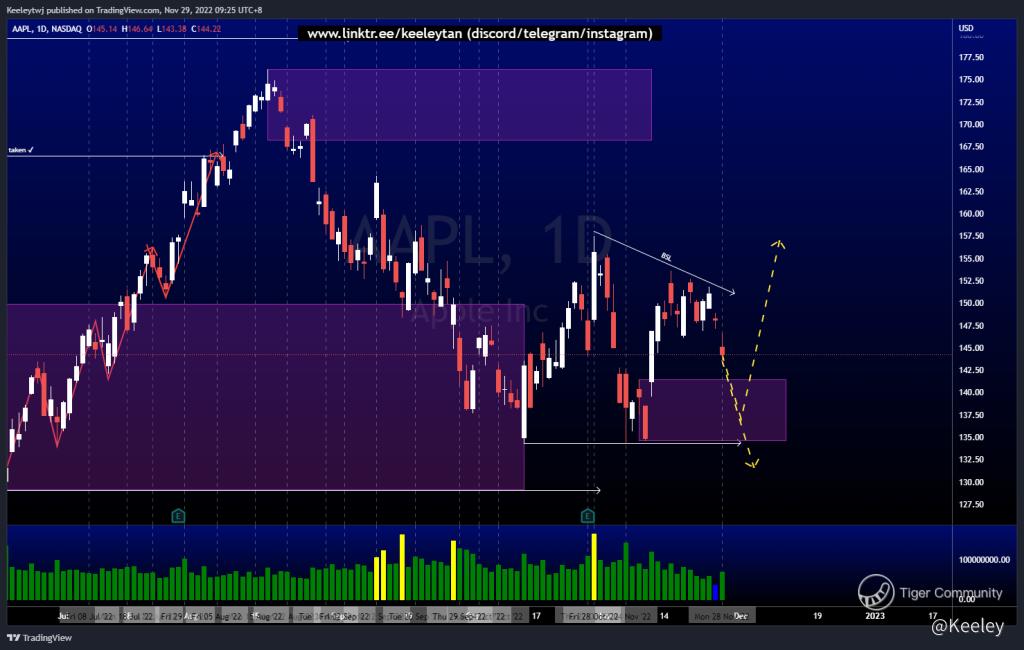Click the 100000000.00 volume axis label
Viewport: 1024px width, 650px height.
pos(984,560)
